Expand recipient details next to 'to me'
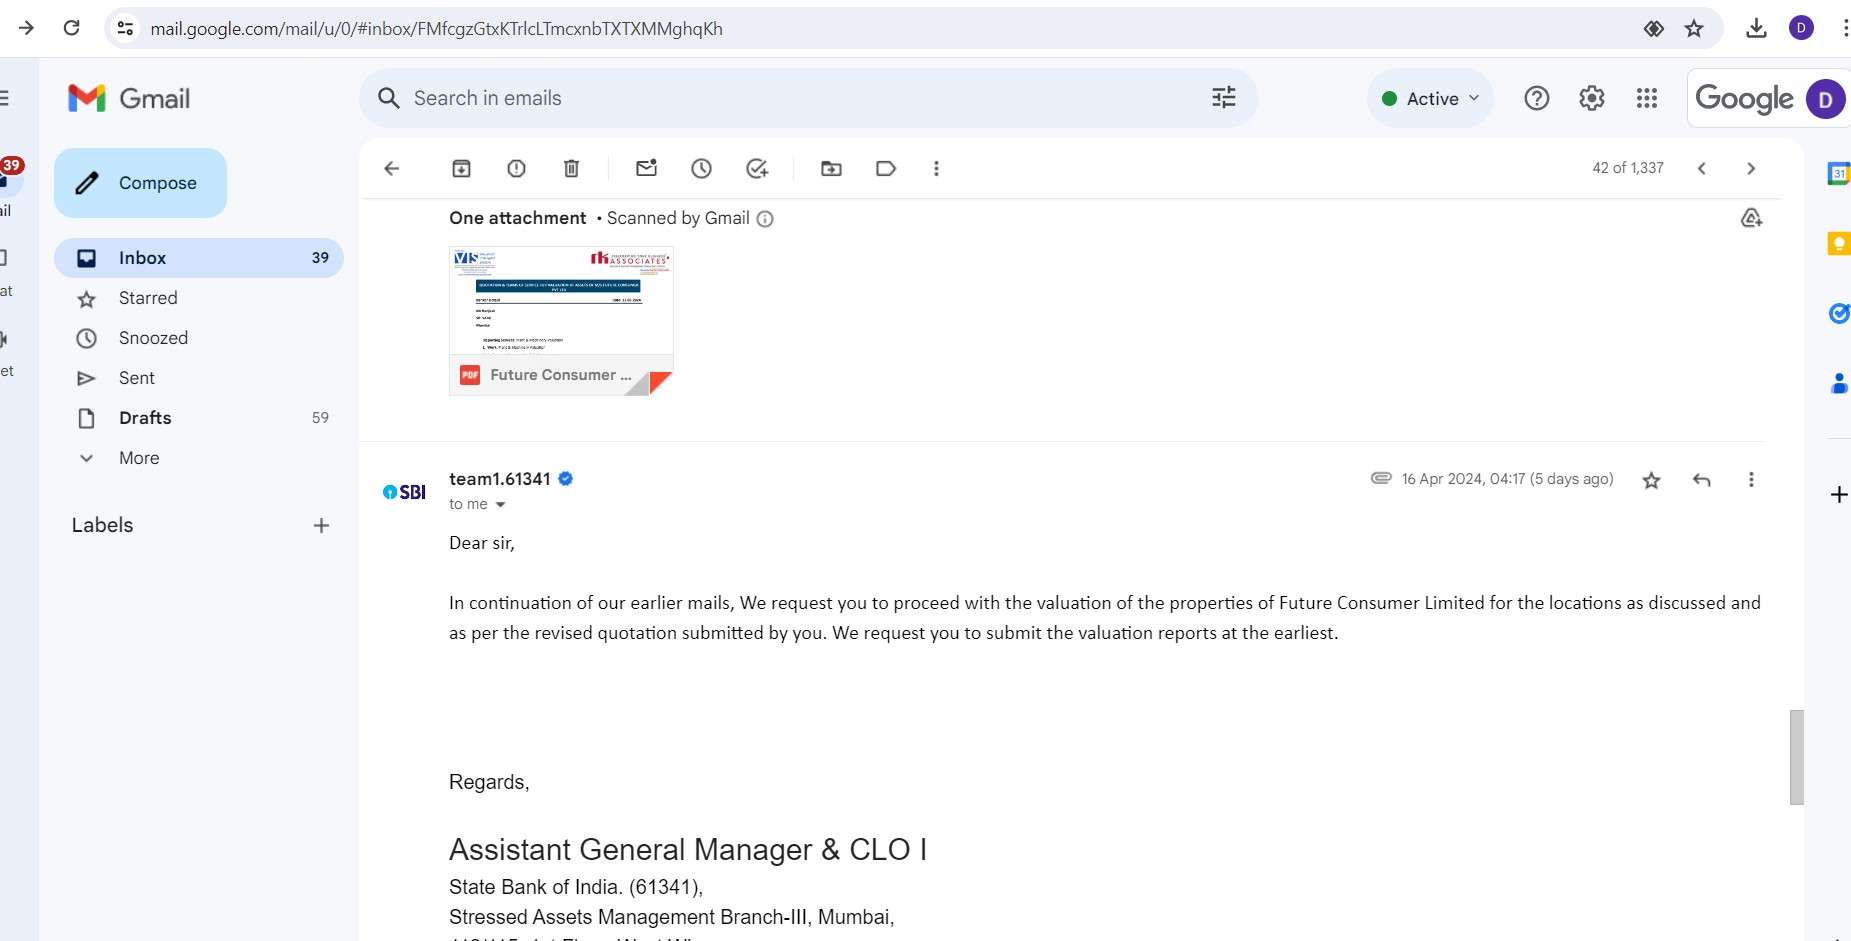1851x941 pixels. click(x=500, y=505)
